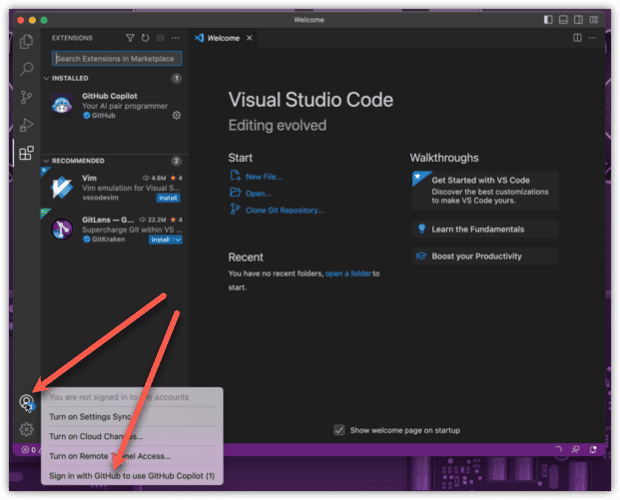Install the Vim extension

tap(168, 198)
